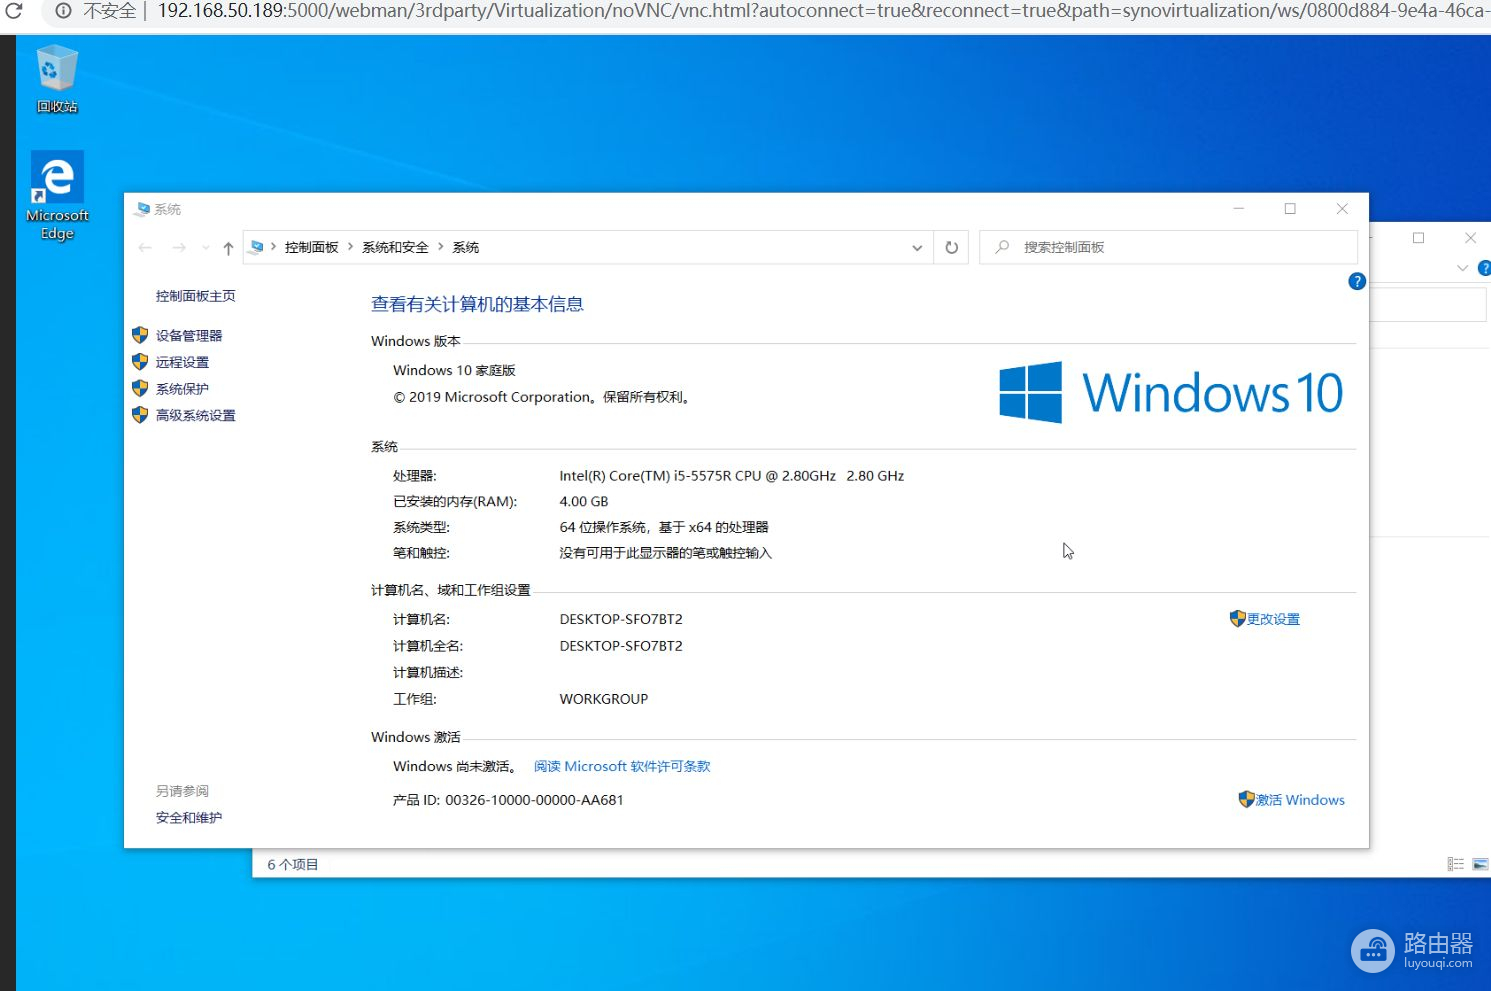
Task: Navigate to 系统和安全 in breadcrumb
Action: (x=395, y=247)
